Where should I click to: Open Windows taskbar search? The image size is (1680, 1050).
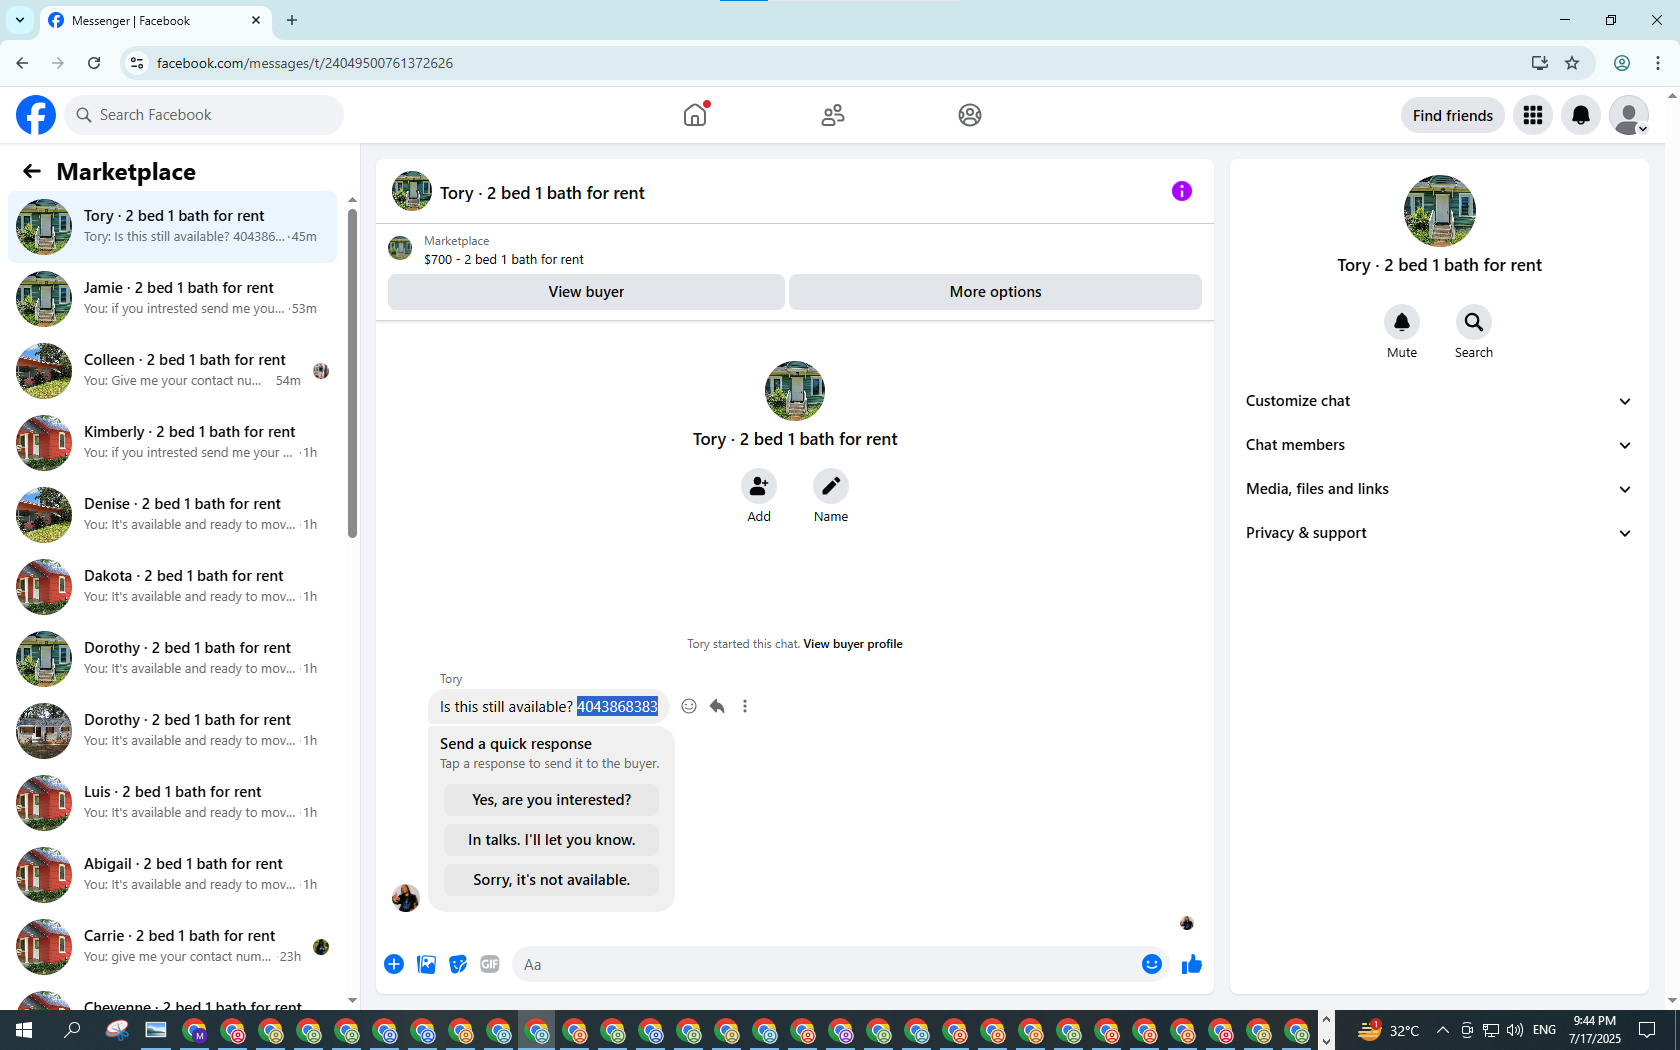(x=72, y=1030)
